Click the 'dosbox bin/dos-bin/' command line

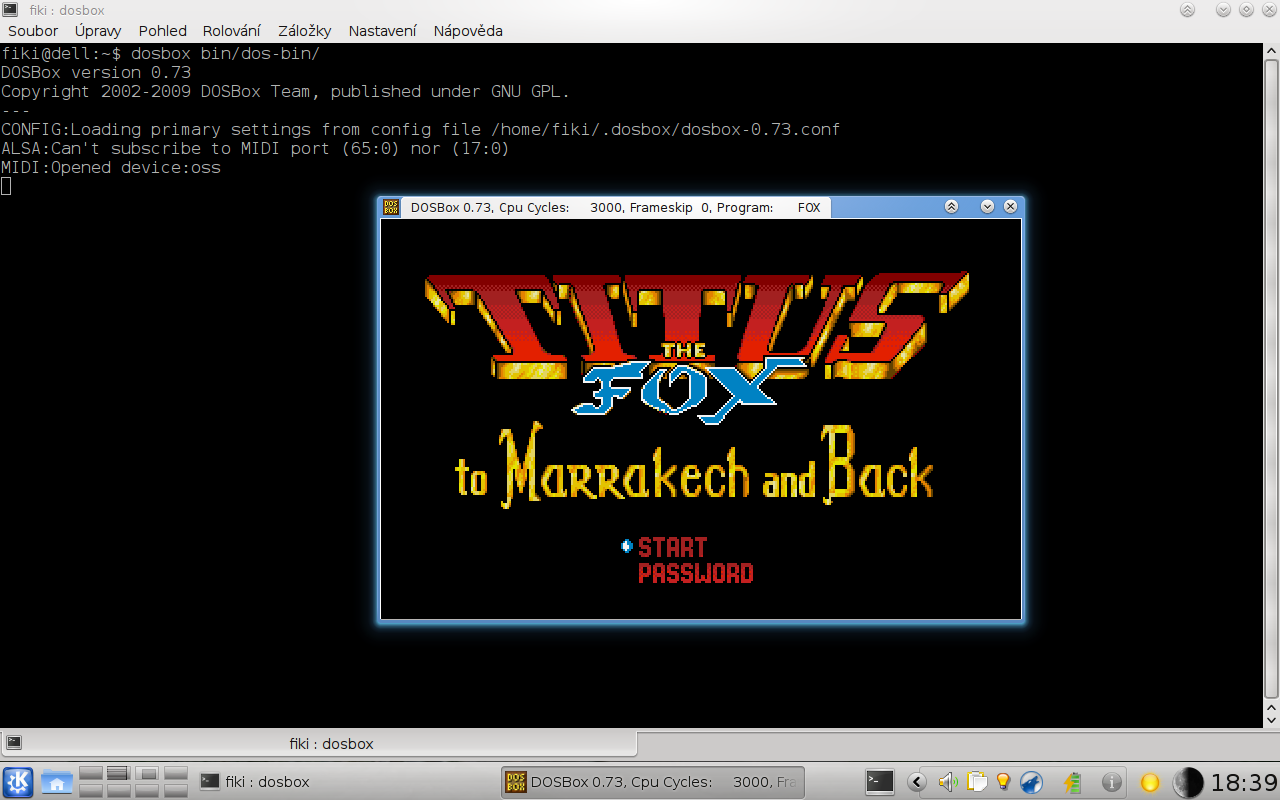(x=225, y=54)
